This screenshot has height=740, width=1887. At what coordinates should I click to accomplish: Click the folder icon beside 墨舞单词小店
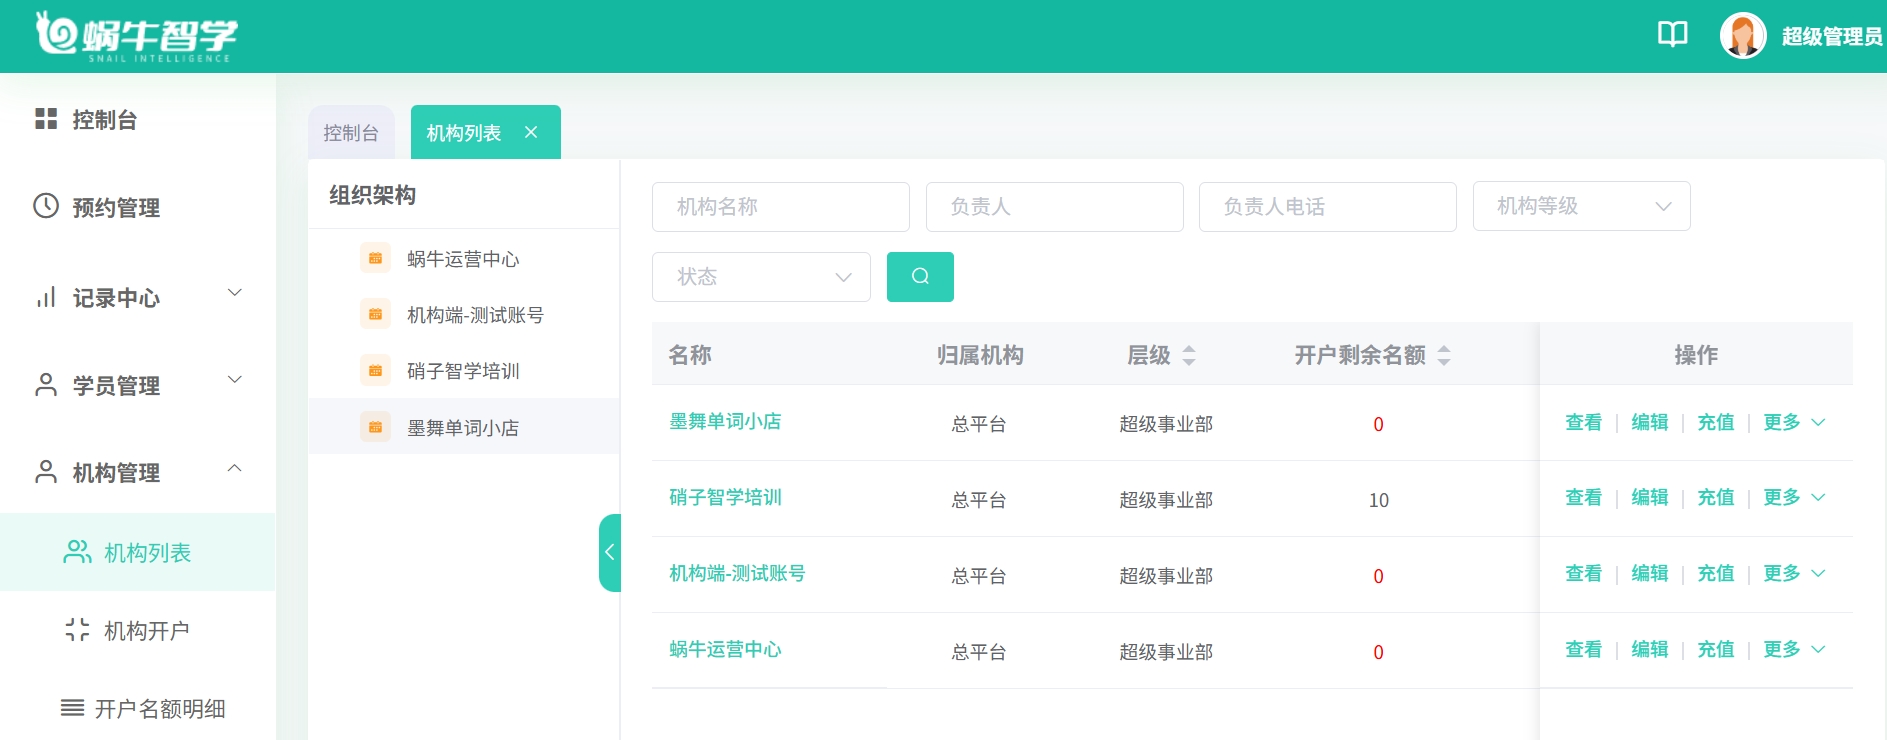pyautogui.click(x=375, y=427)
